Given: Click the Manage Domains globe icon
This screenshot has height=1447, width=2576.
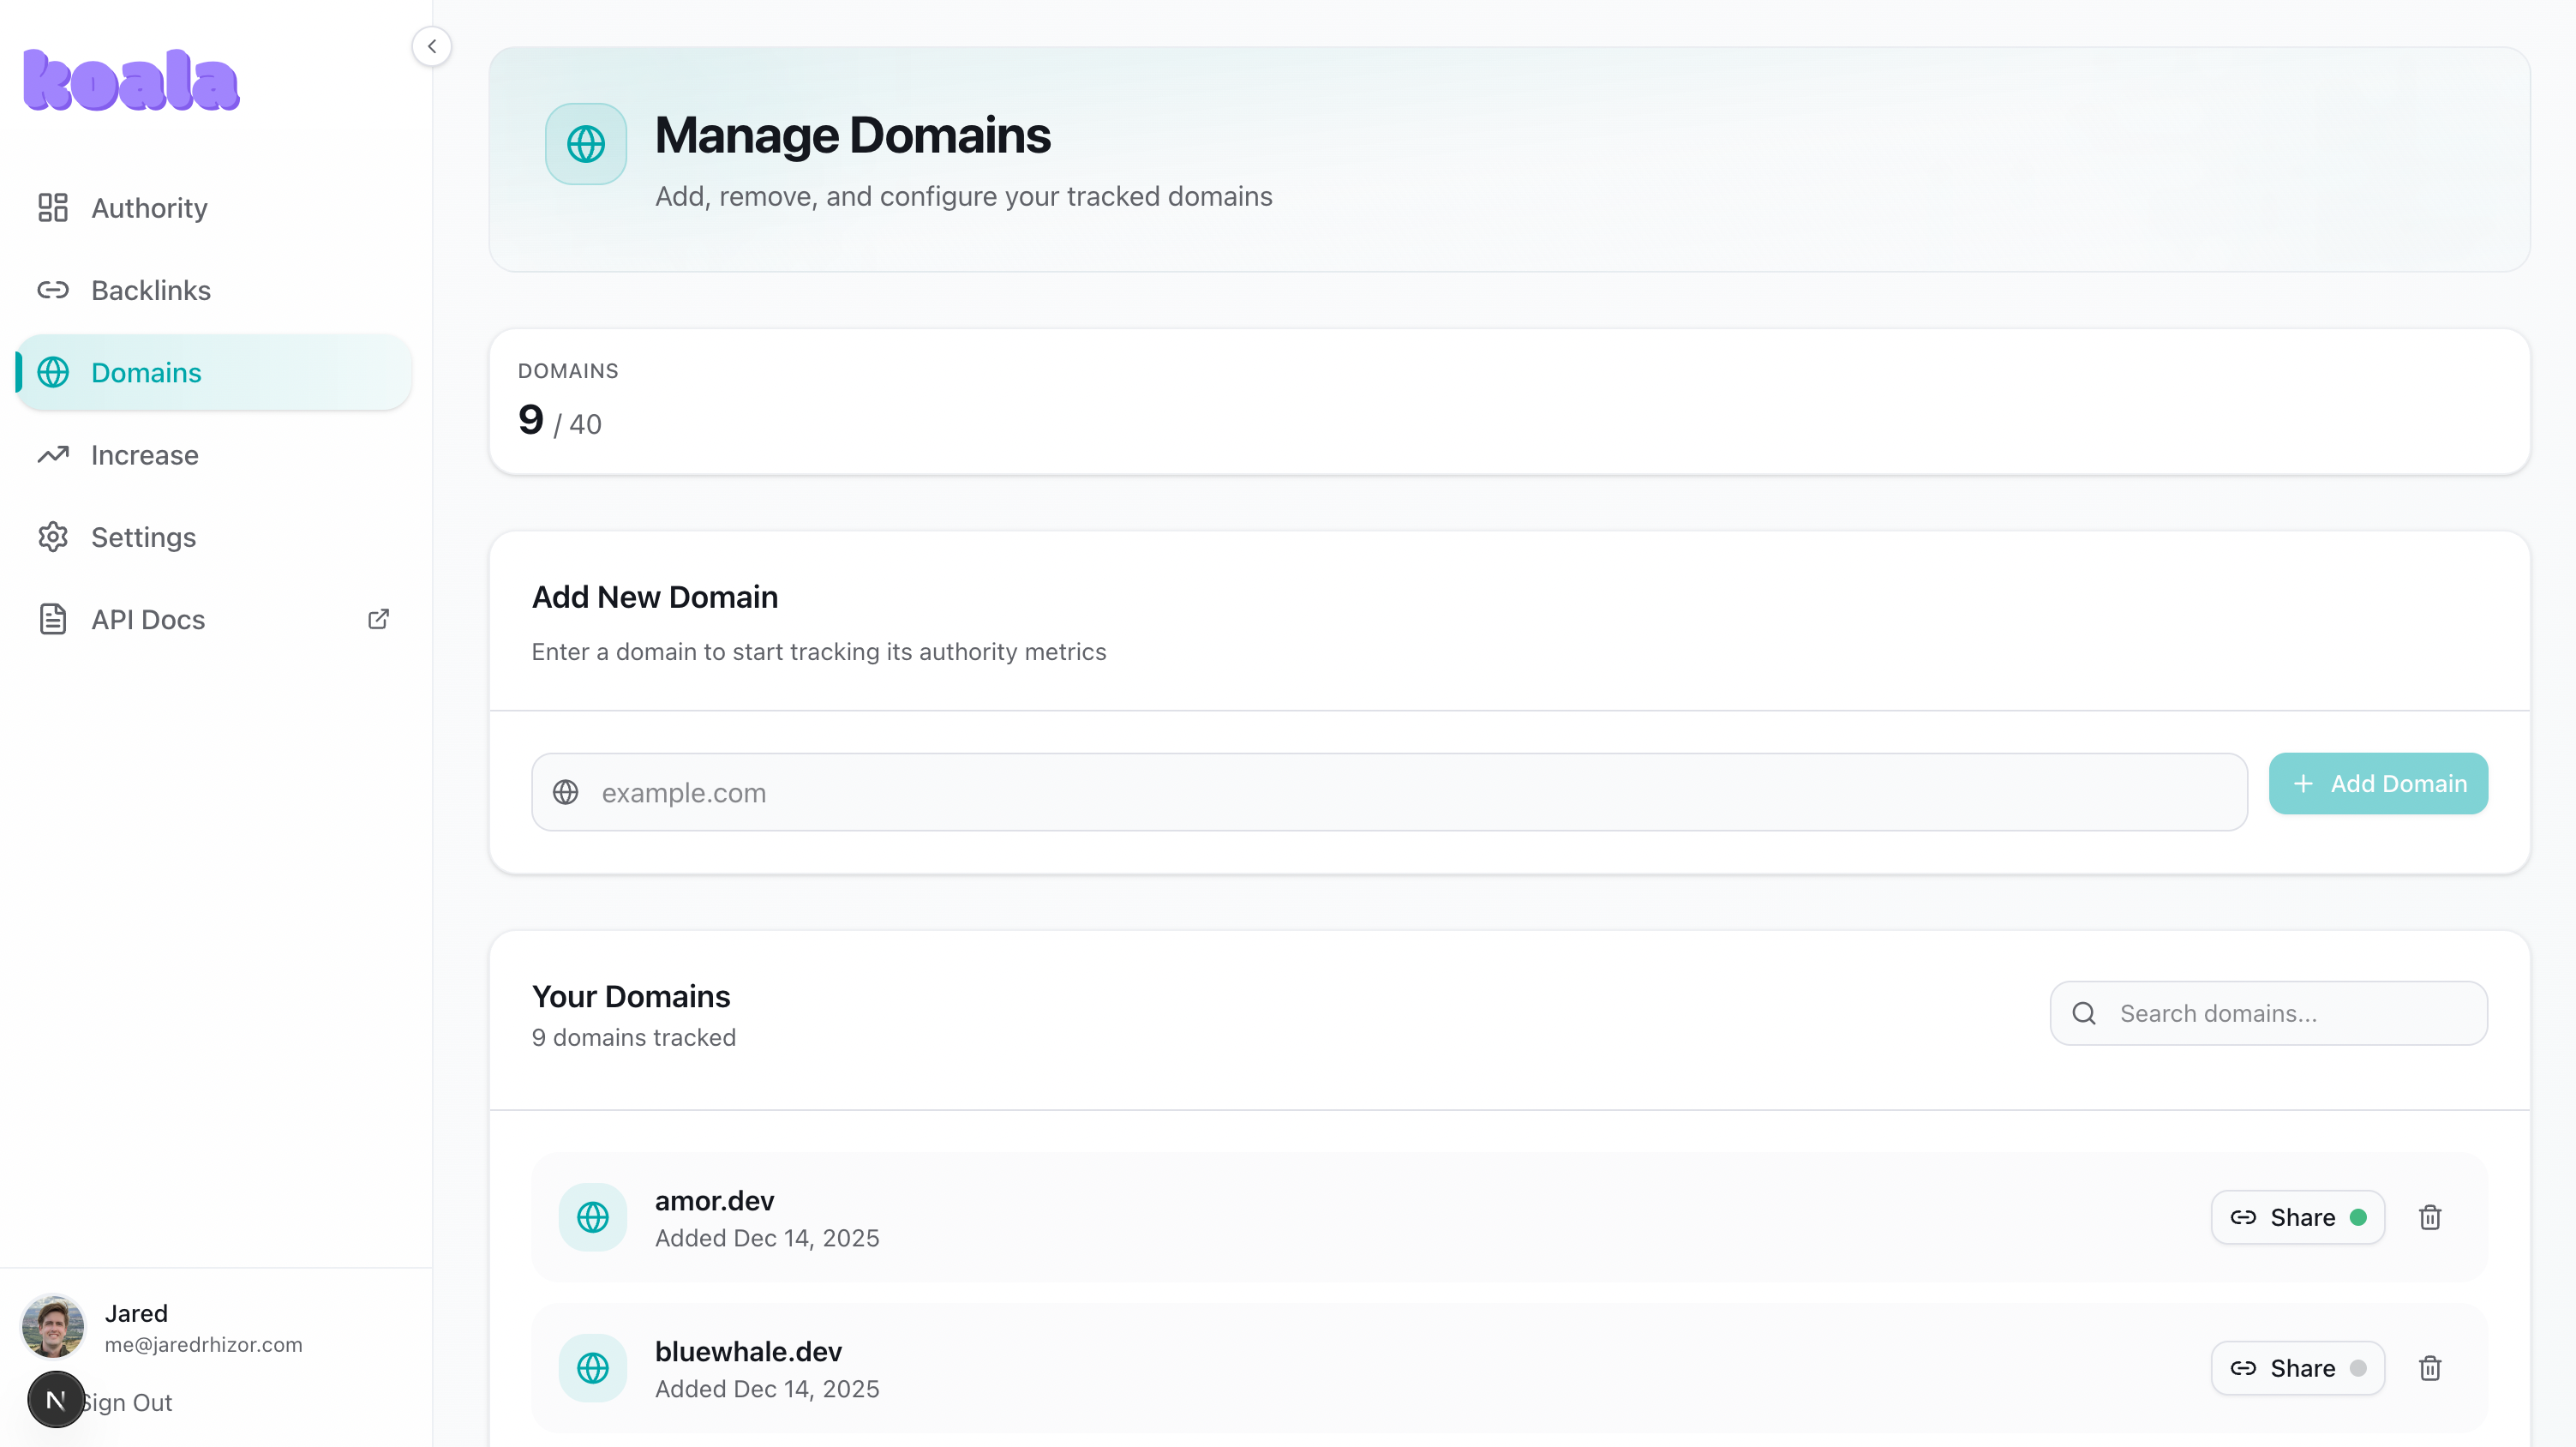Looking at the screenshot, I should click(x=586, y=144).
